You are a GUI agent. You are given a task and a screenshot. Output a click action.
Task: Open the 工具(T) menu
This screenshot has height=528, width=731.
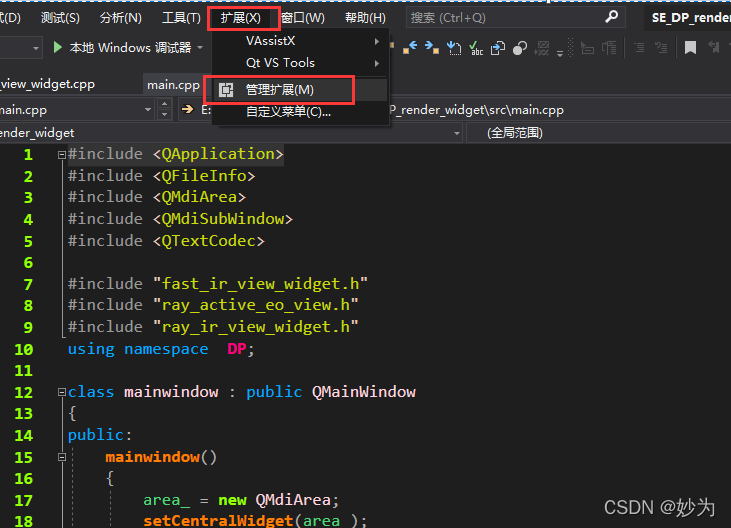tap(181, 18)
